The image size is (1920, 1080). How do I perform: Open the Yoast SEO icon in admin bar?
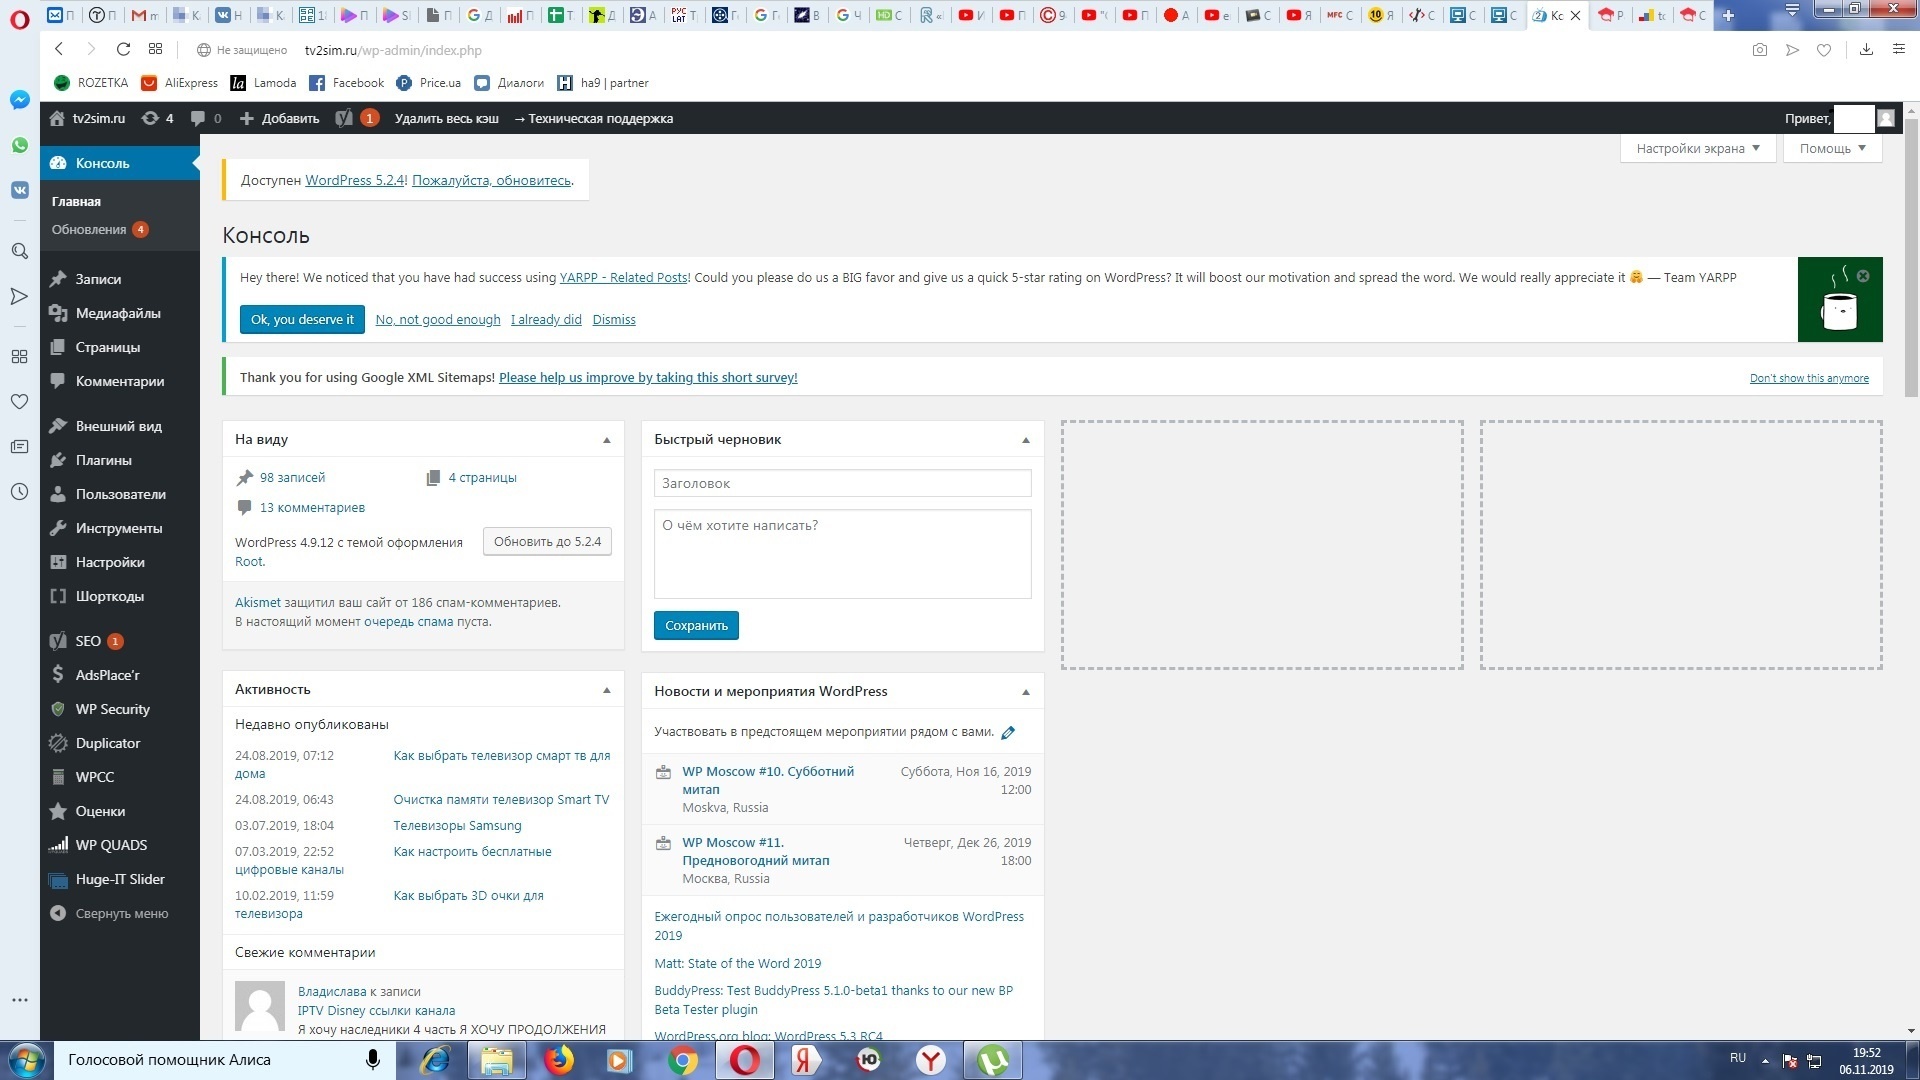click(x=344, y=118)
